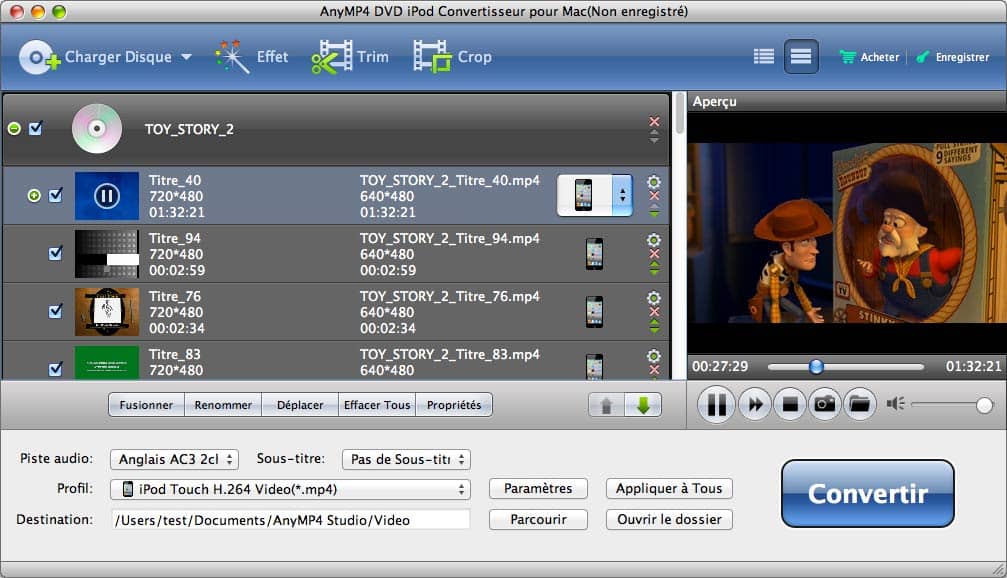This screenshot has width=1007, height=578.
Task: Select TOY_STORY_2_Titre_76.mp4 output name
Action: (450, 297)
